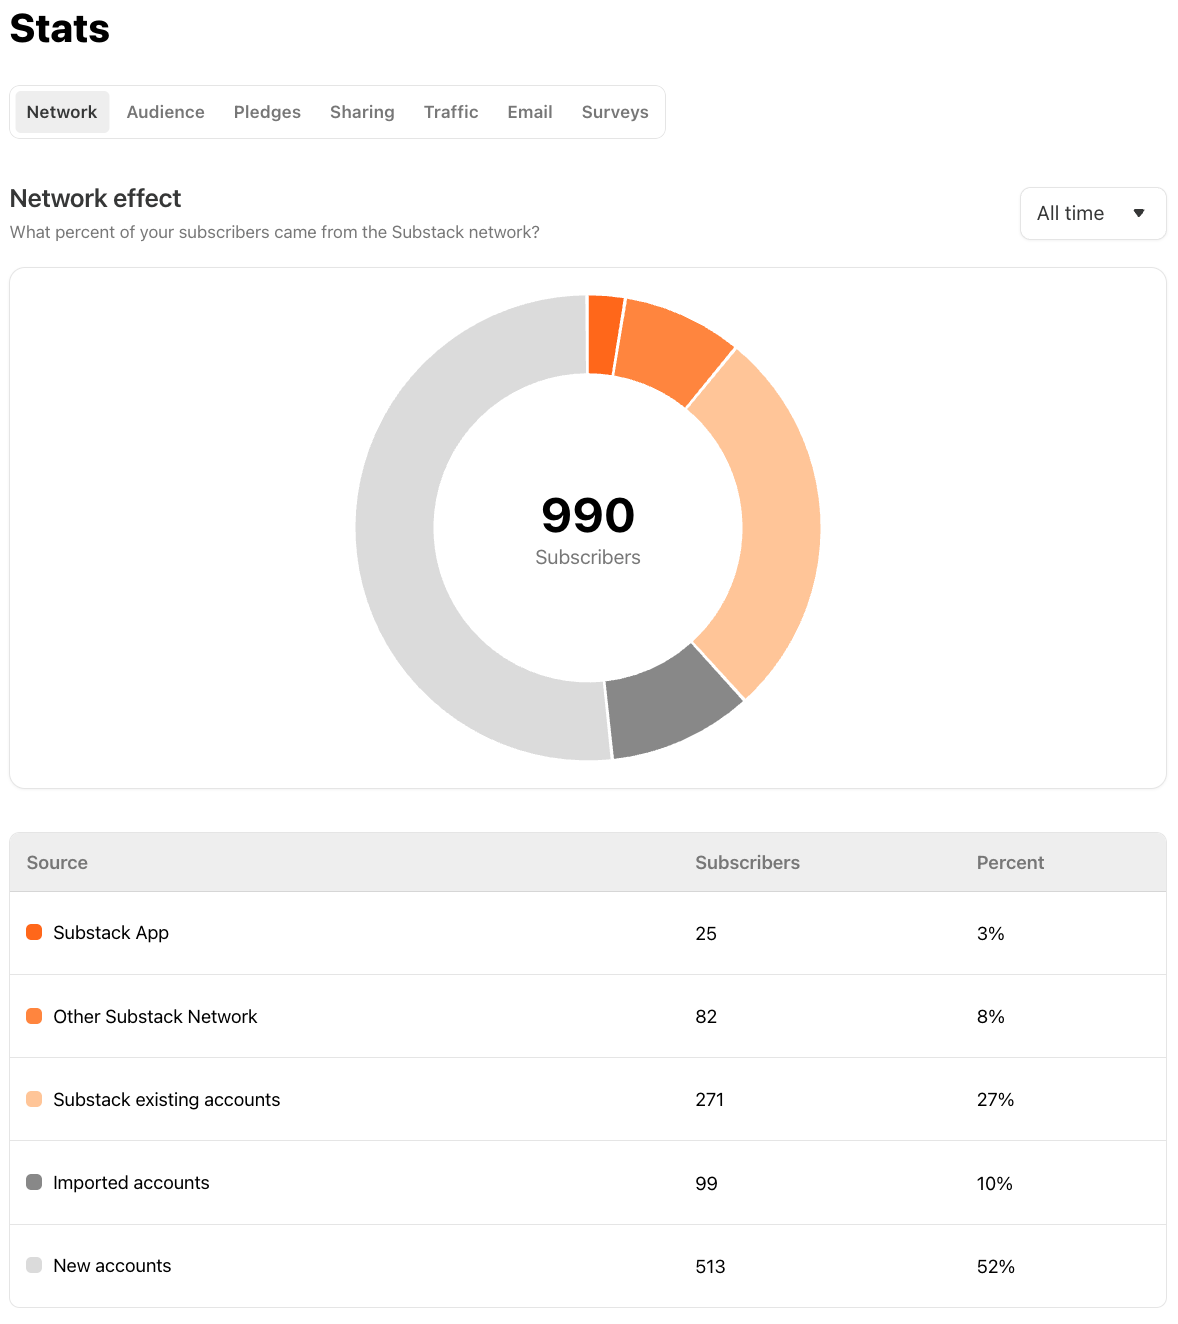Click the Subscribers column header
The image size is (1178, 1324).
point(747,862)
